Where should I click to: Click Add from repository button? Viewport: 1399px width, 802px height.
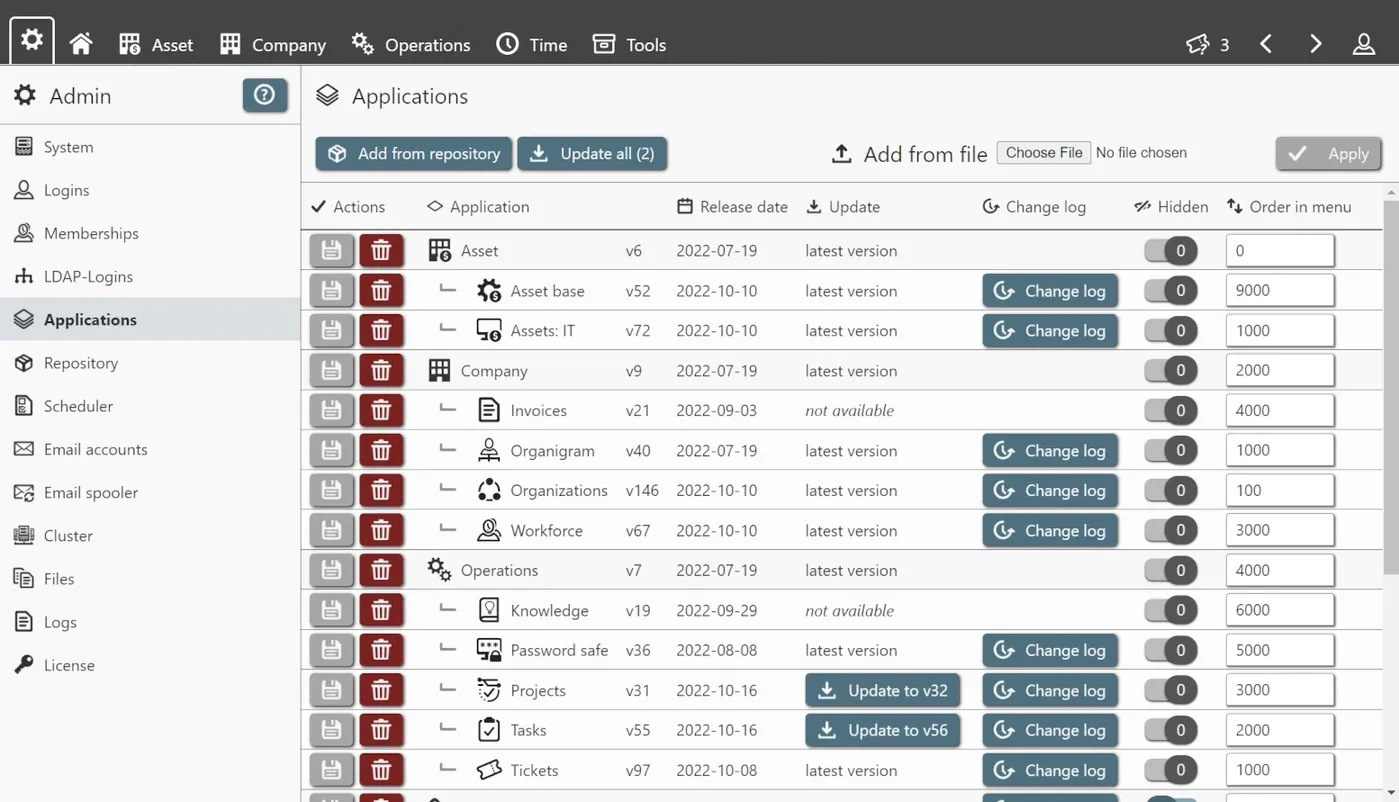click(414, 153)
